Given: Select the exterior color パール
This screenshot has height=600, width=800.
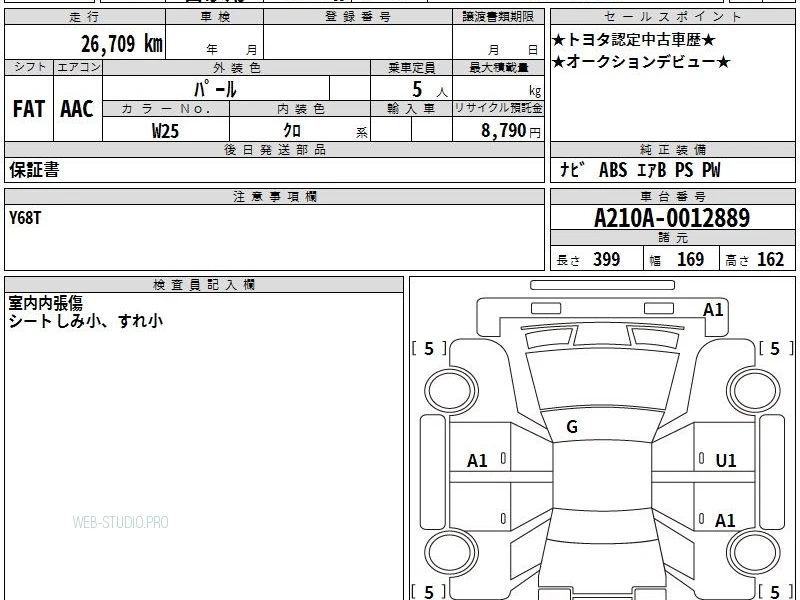Looking at the screenshot, I should [x=215, y=90].
